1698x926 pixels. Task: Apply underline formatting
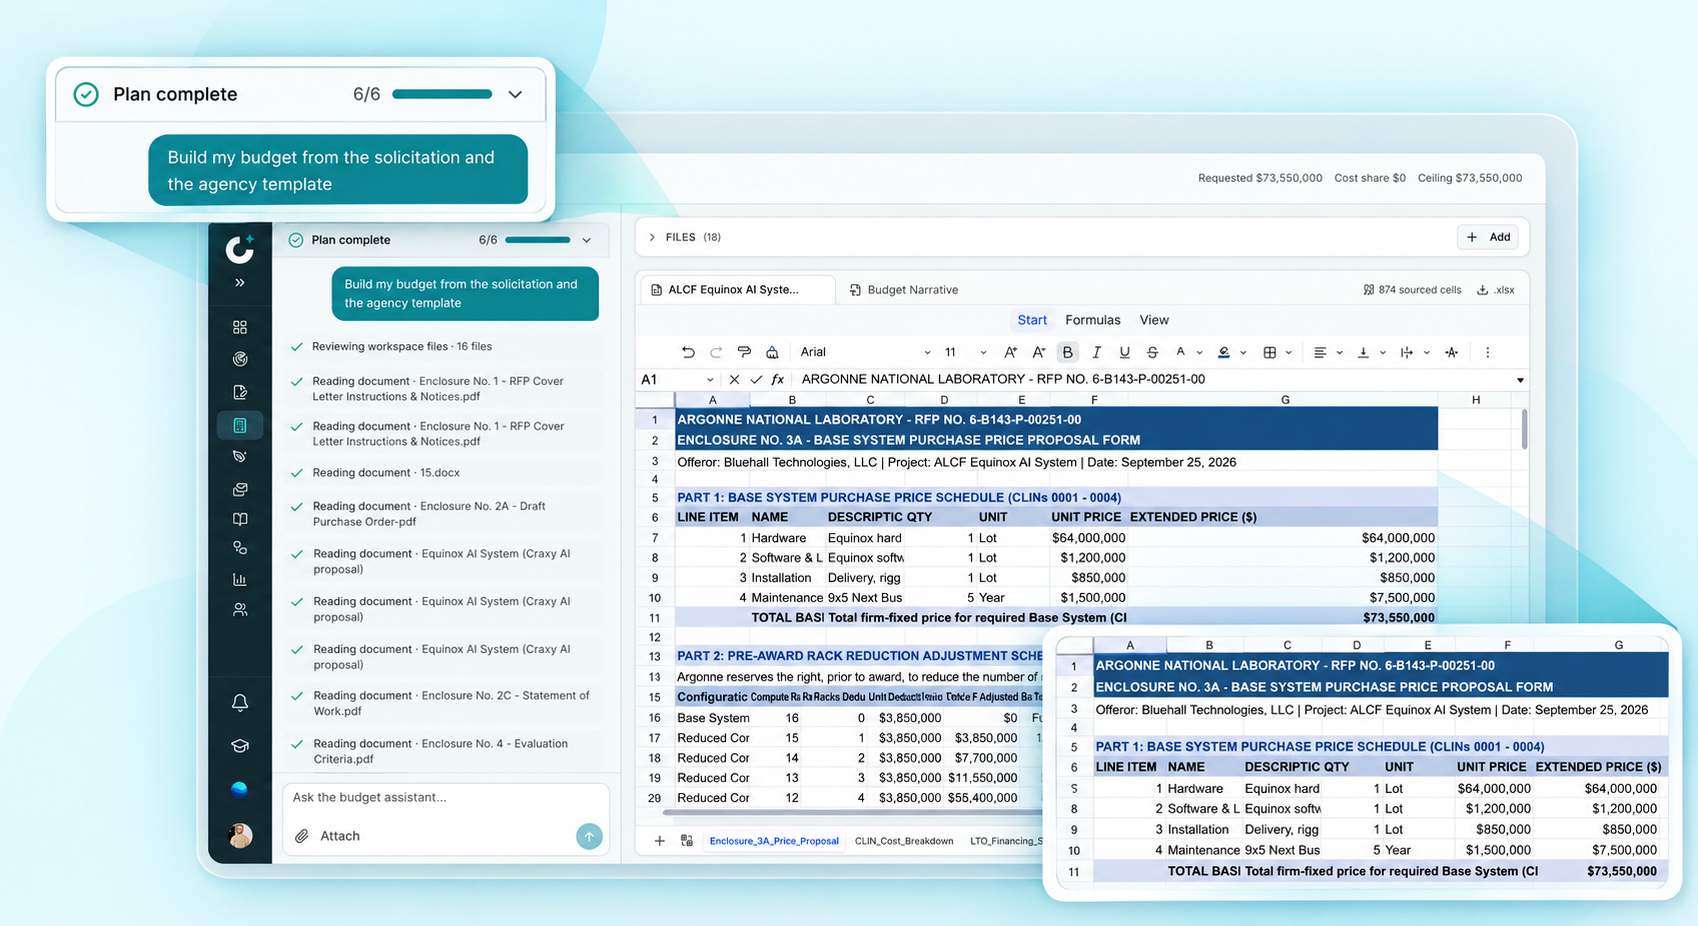pyautogui.click(x=1125, y=352)
